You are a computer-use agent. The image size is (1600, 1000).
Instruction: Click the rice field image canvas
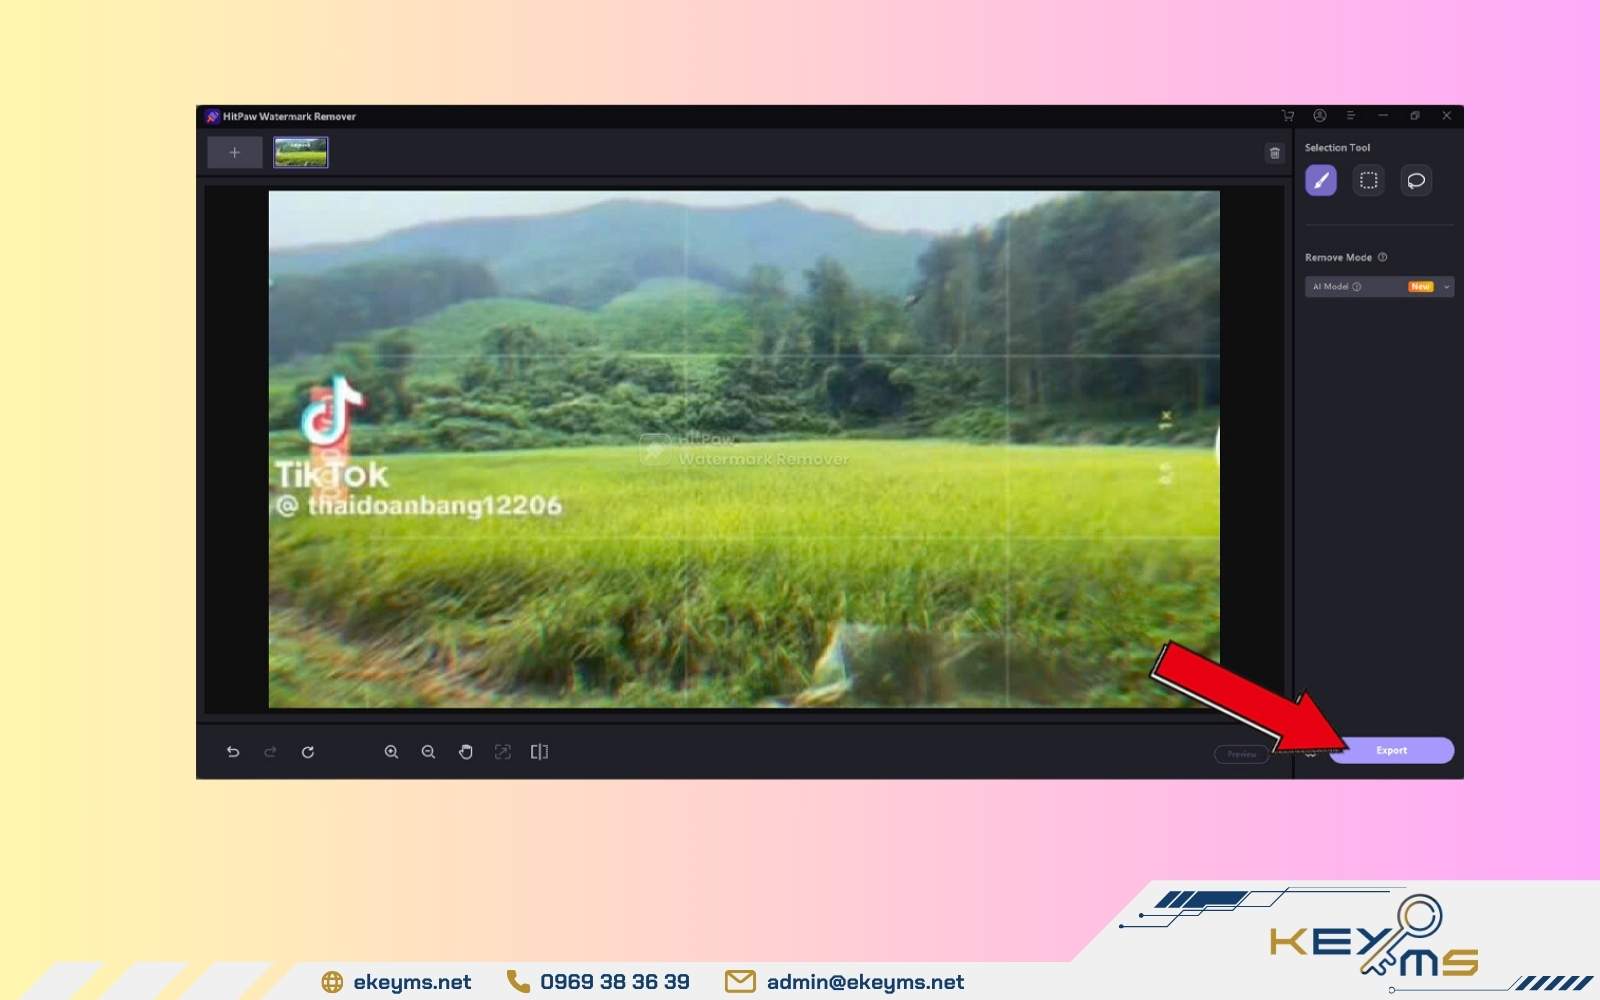(744, 449)
